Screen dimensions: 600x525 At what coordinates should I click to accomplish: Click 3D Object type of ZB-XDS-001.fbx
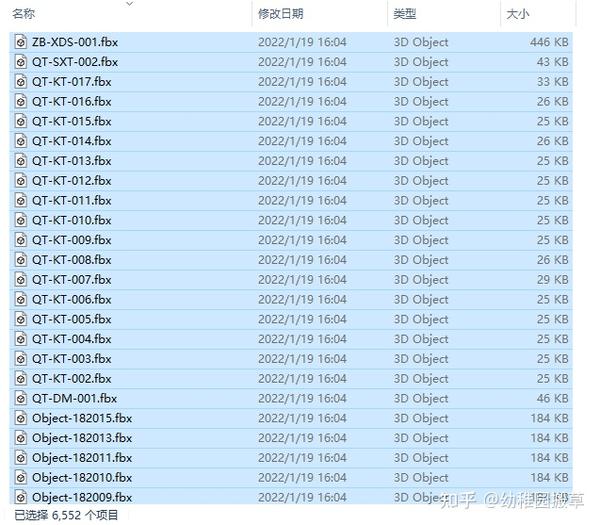421,42
